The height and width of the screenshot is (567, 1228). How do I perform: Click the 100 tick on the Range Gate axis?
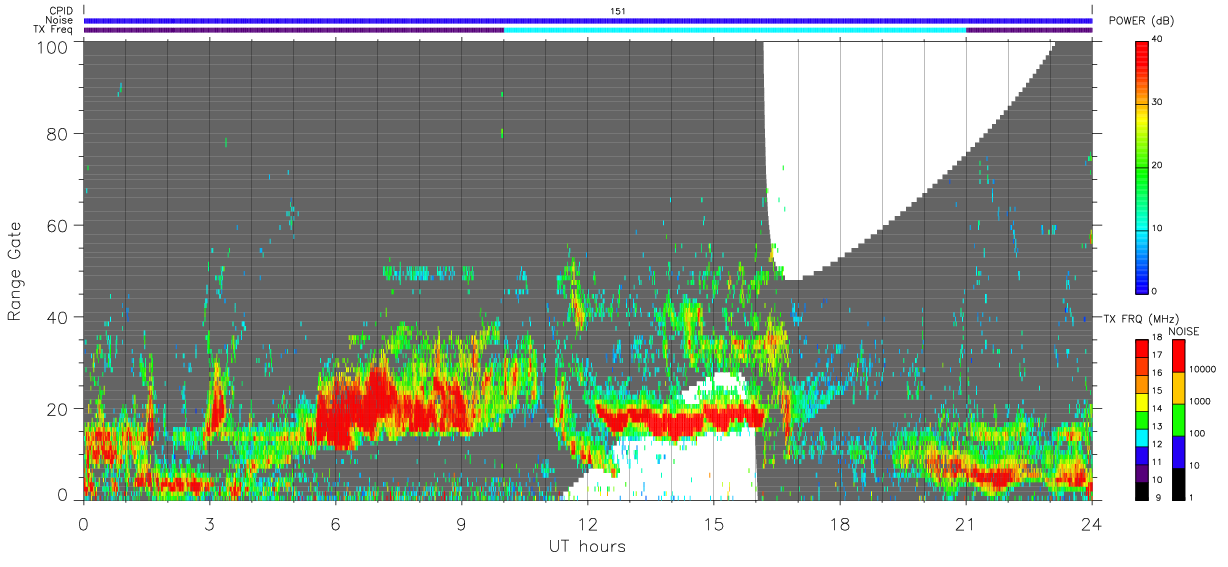[54, 46]
